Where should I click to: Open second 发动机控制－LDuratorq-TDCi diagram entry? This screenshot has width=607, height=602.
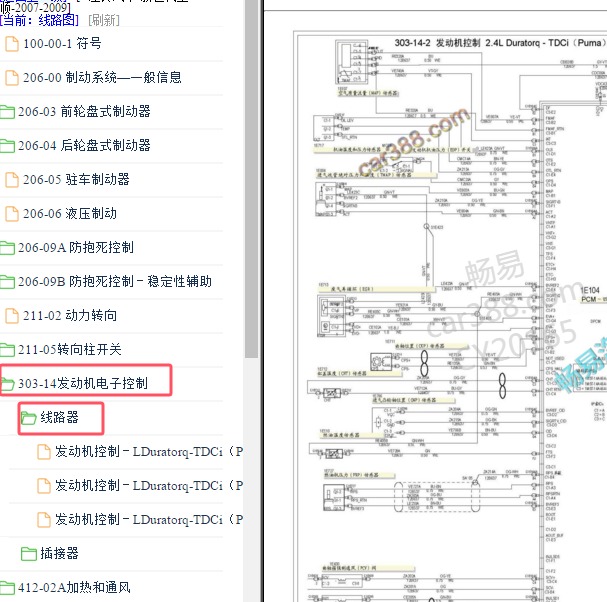click(149, 486)
